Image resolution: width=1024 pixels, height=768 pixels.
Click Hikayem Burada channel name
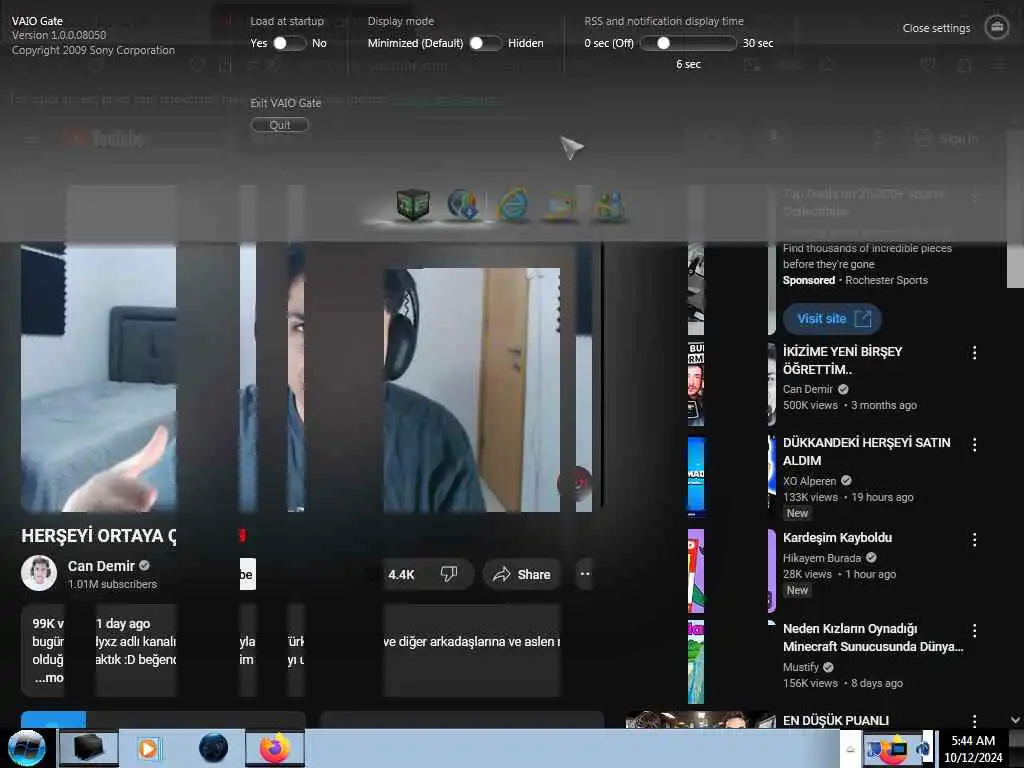click(822, 558)
